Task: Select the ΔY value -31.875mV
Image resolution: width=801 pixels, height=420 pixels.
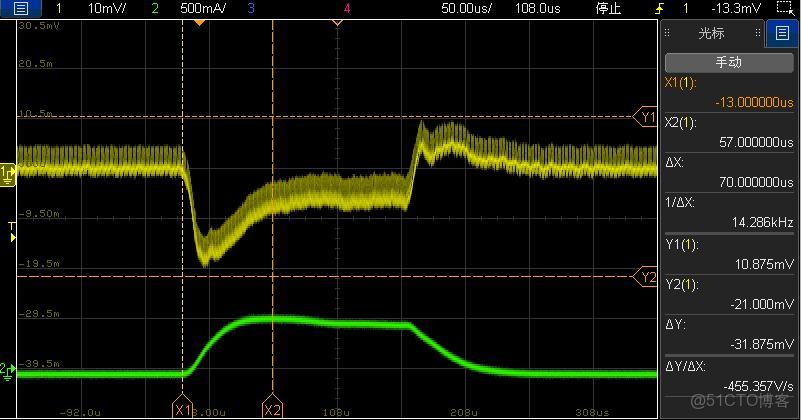Action: tap(762, 344)
